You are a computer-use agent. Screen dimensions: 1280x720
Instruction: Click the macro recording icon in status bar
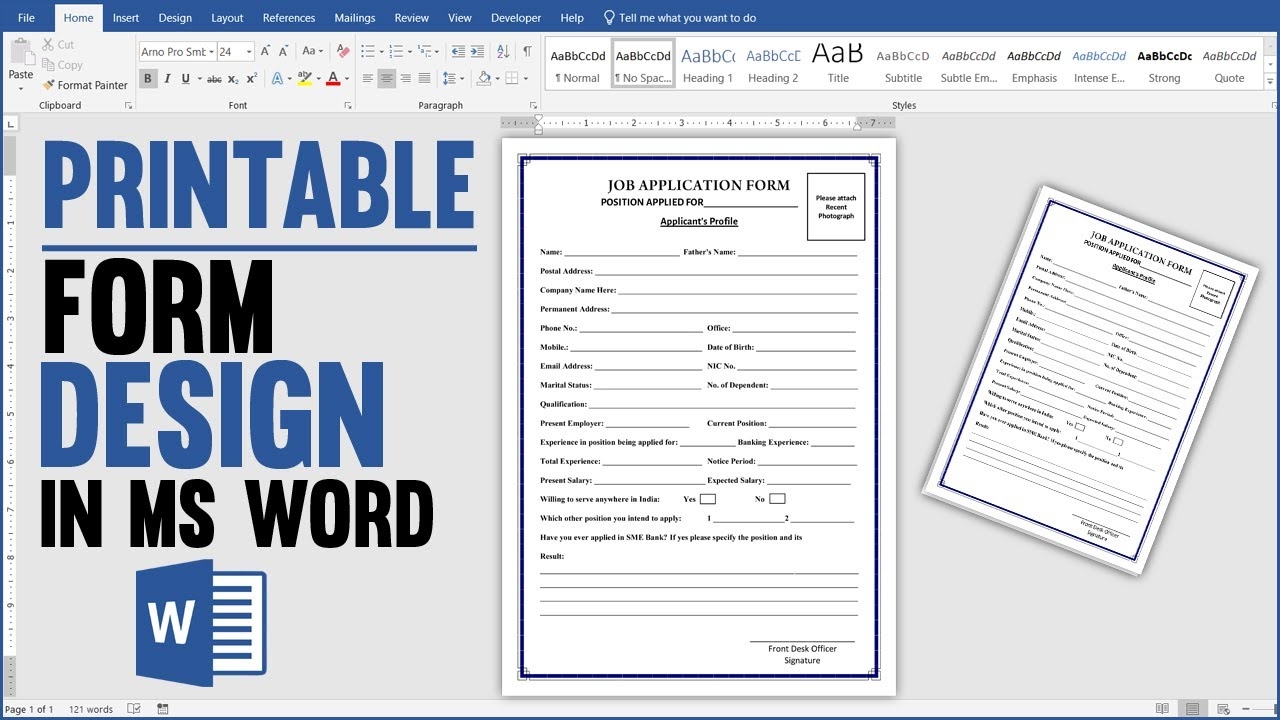point(163,709)
